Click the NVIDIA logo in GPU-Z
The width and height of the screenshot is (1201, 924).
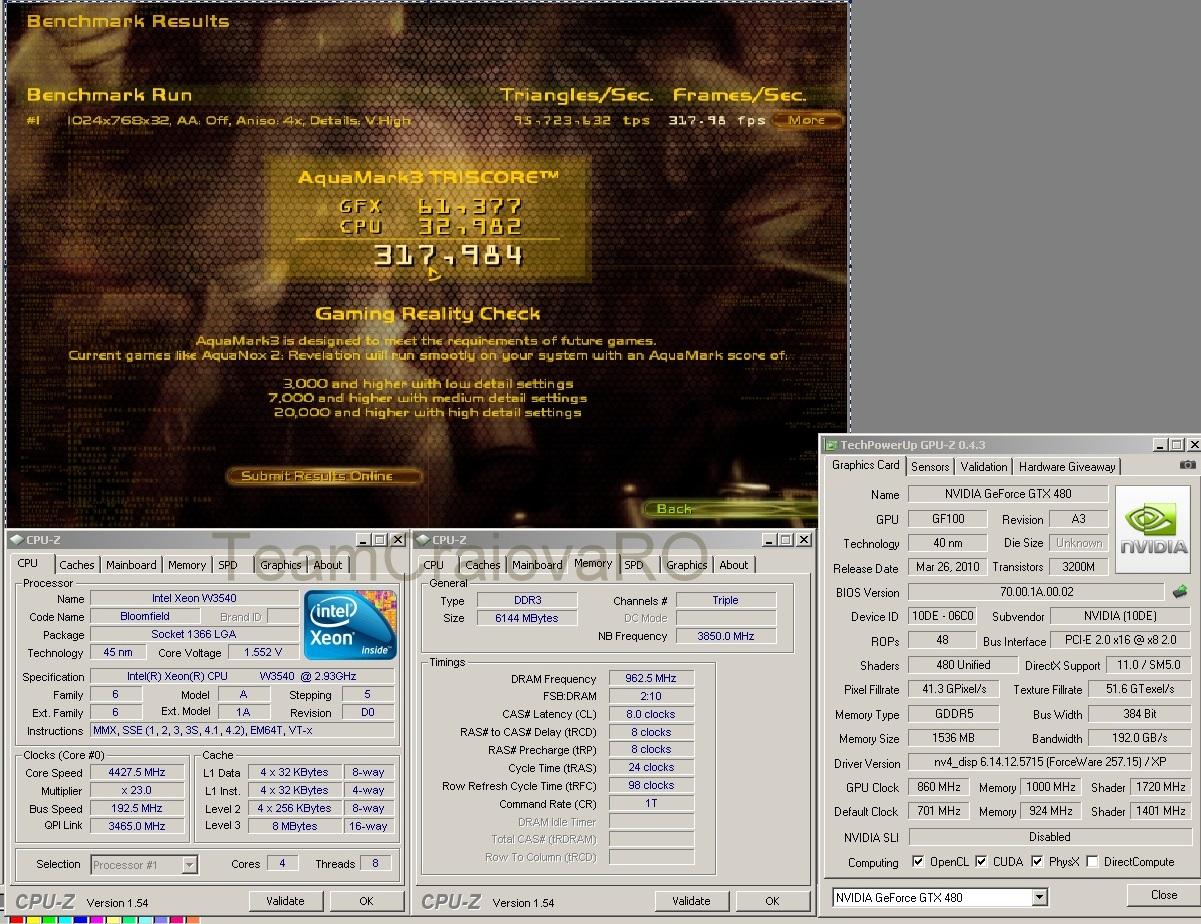click(x=1153, y=529)
